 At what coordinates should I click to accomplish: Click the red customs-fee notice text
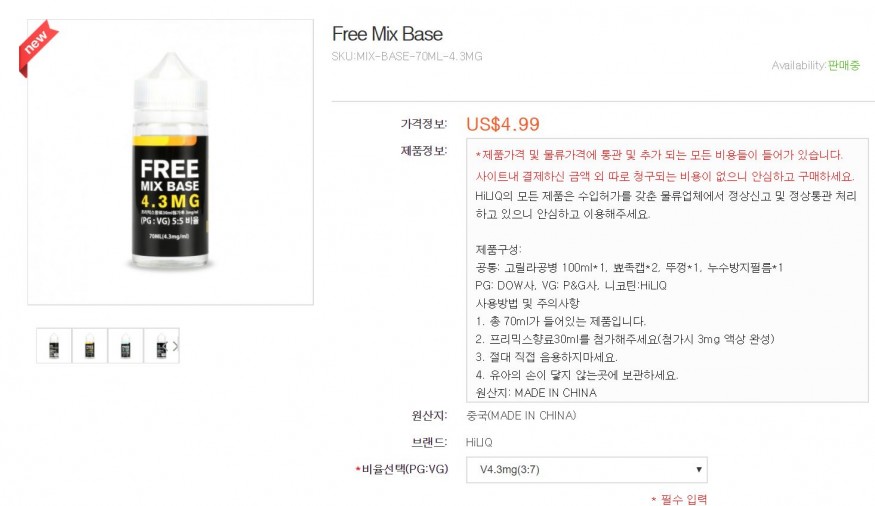coord(665,166)
